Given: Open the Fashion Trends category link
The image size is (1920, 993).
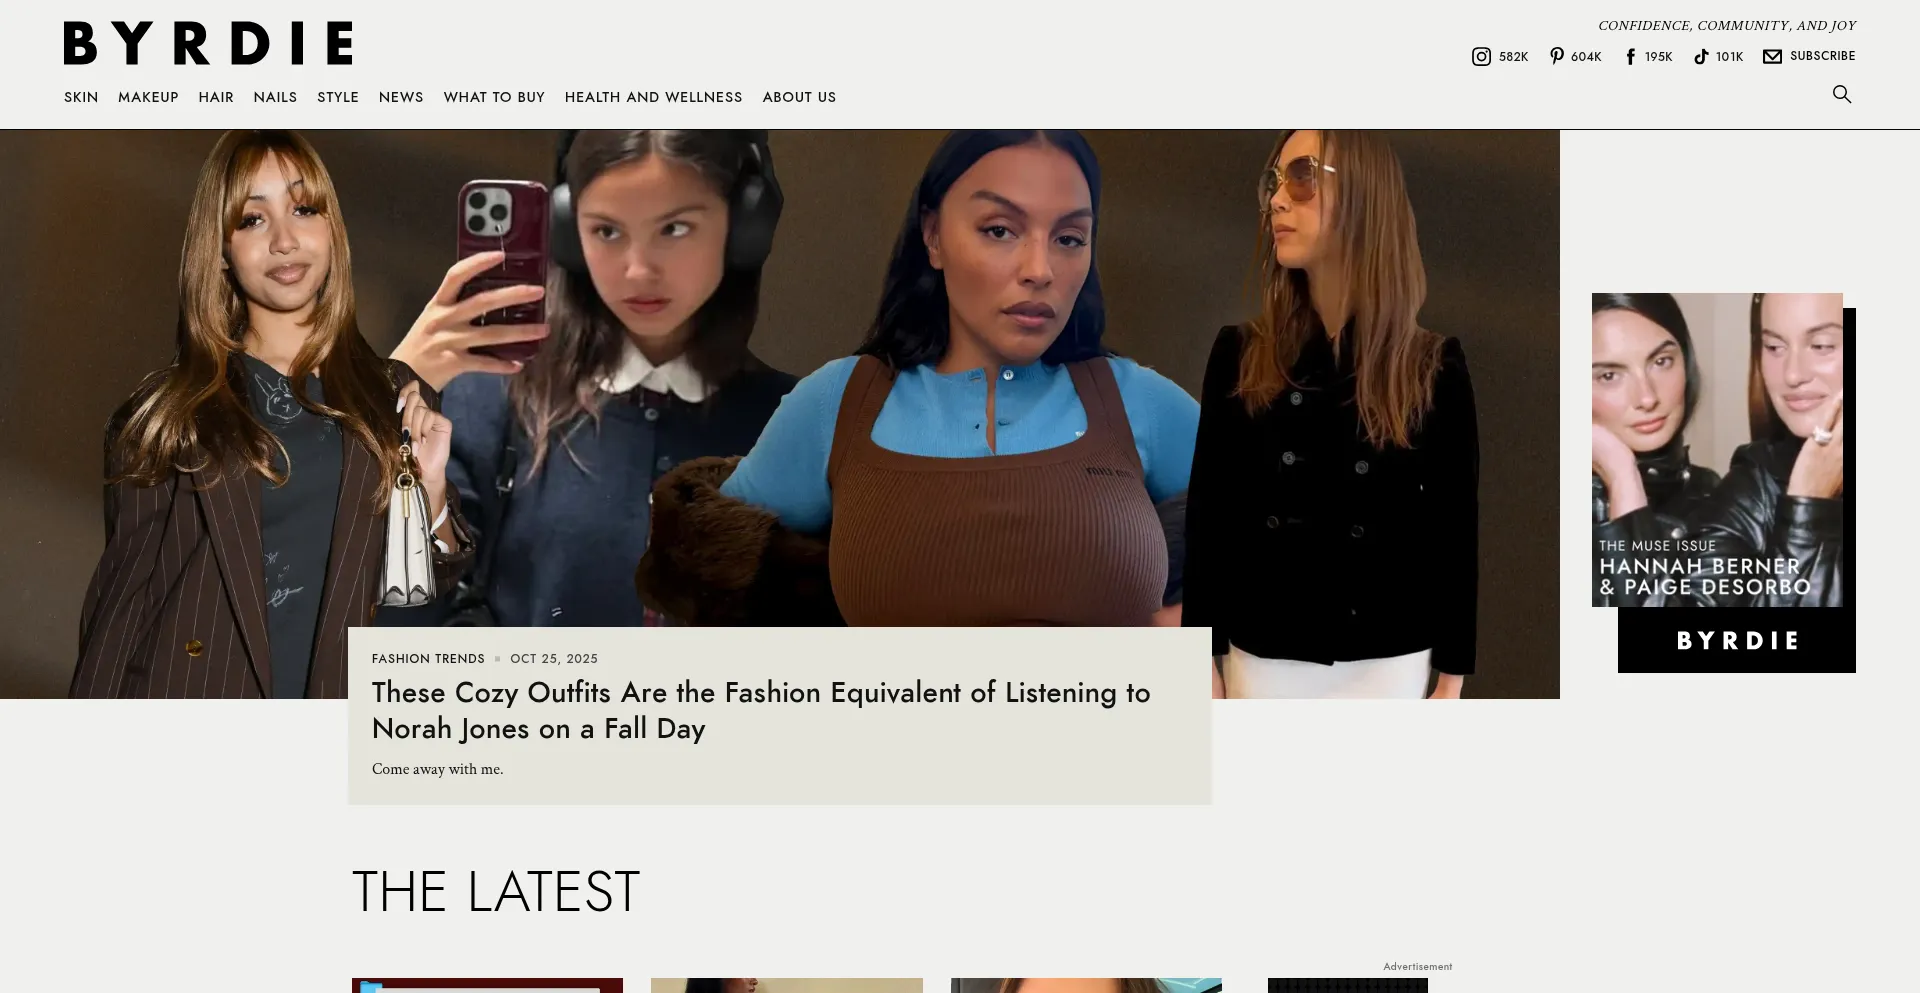Looking at the screenshot, I should (428, 659).
